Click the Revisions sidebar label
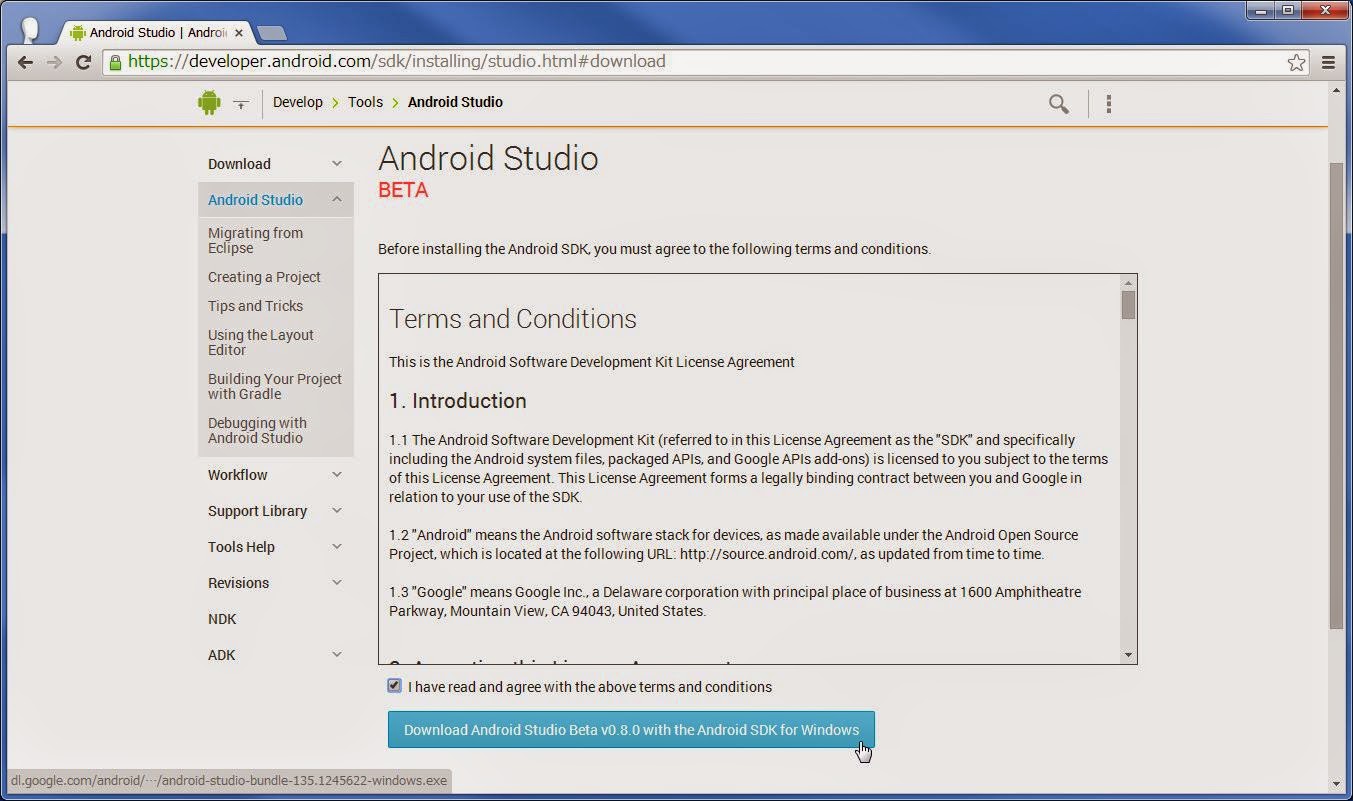This screenshot has height=801, width=1353. (x=238, y=583)
